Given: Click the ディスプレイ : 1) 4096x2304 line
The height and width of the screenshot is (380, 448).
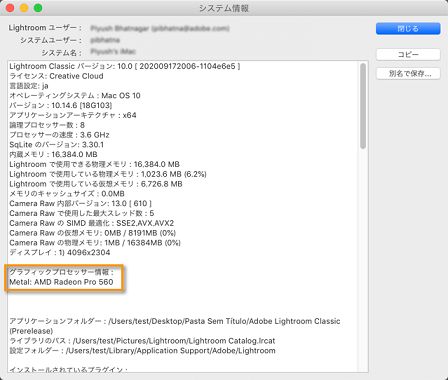Looking at the screenshot, I should pyautogui.click(x=60, y=252).
